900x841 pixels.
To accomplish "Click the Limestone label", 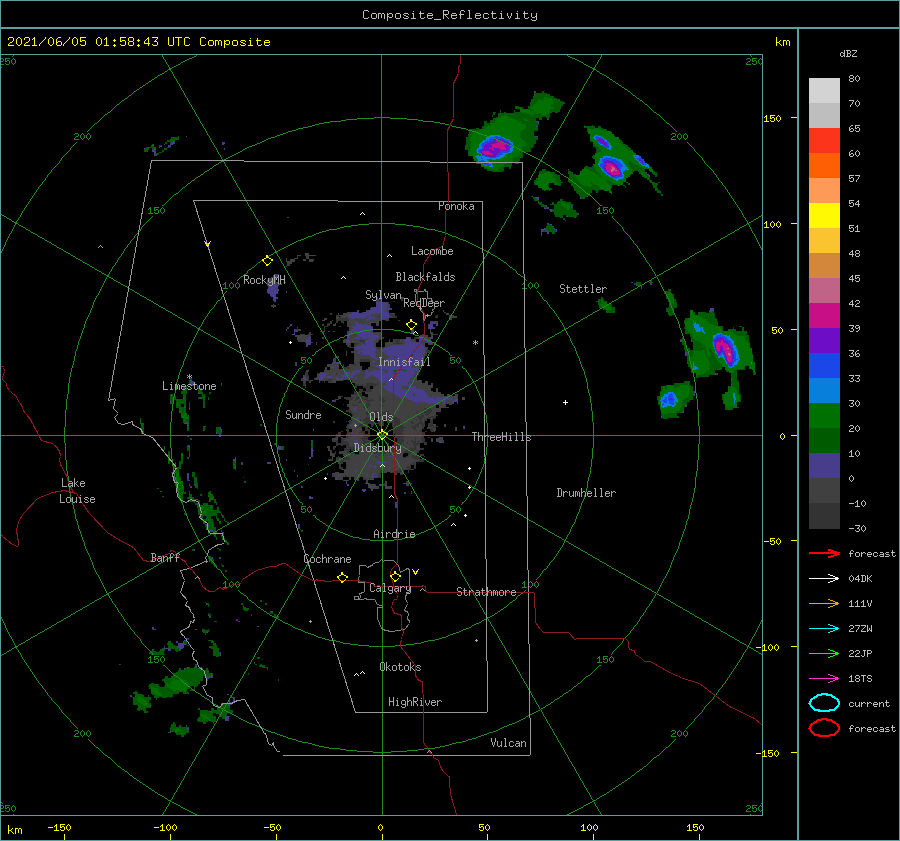I will pyautogui.click(x=189, y=386).
